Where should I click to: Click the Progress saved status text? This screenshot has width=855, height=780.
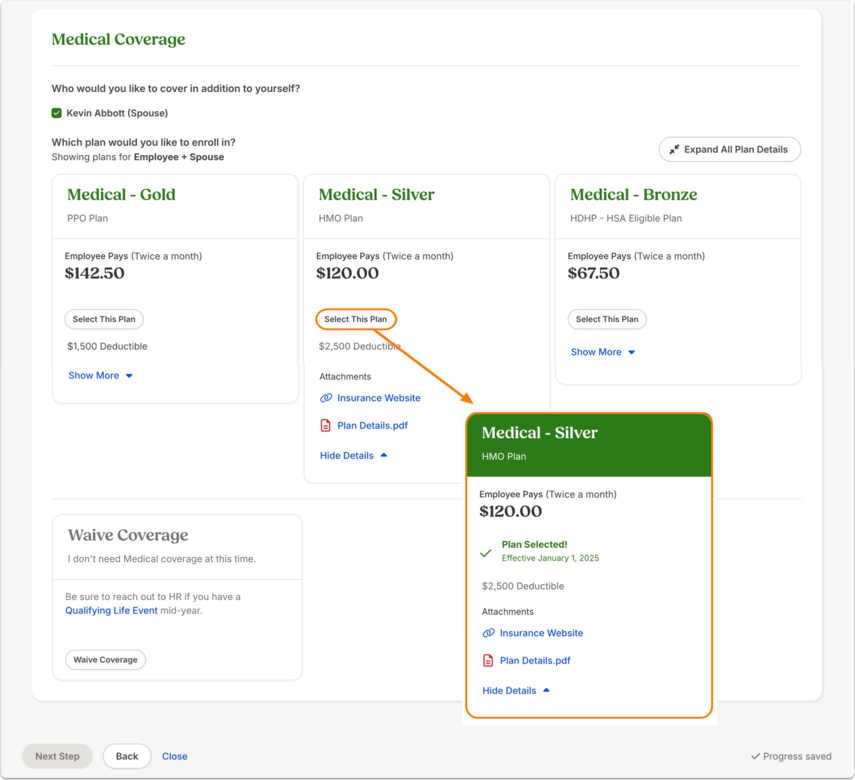(797, 756)
